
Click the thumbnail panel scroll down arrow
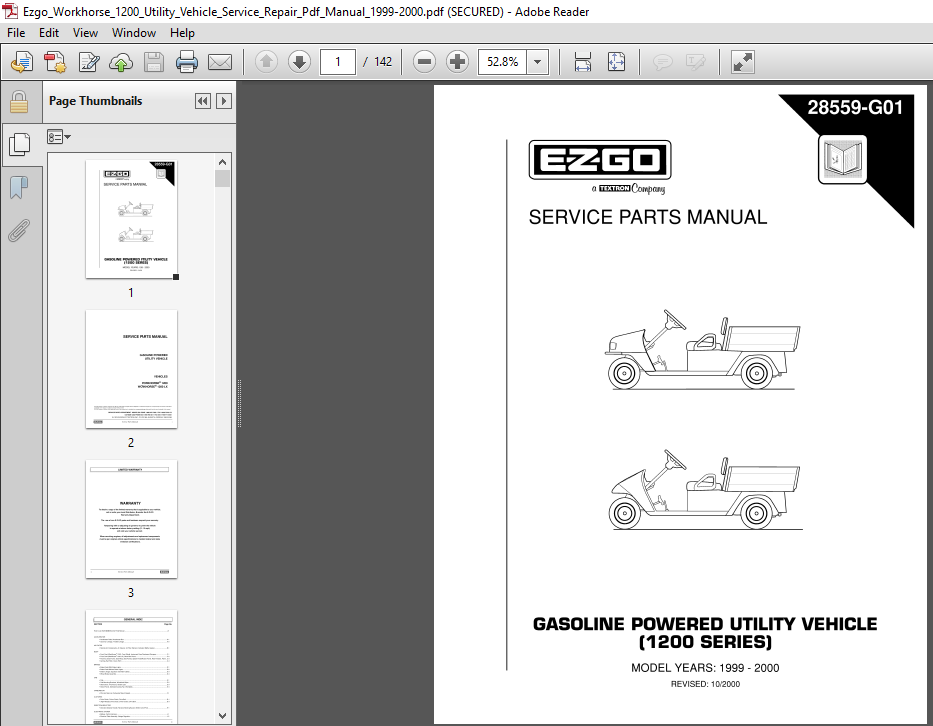point(223,716)
